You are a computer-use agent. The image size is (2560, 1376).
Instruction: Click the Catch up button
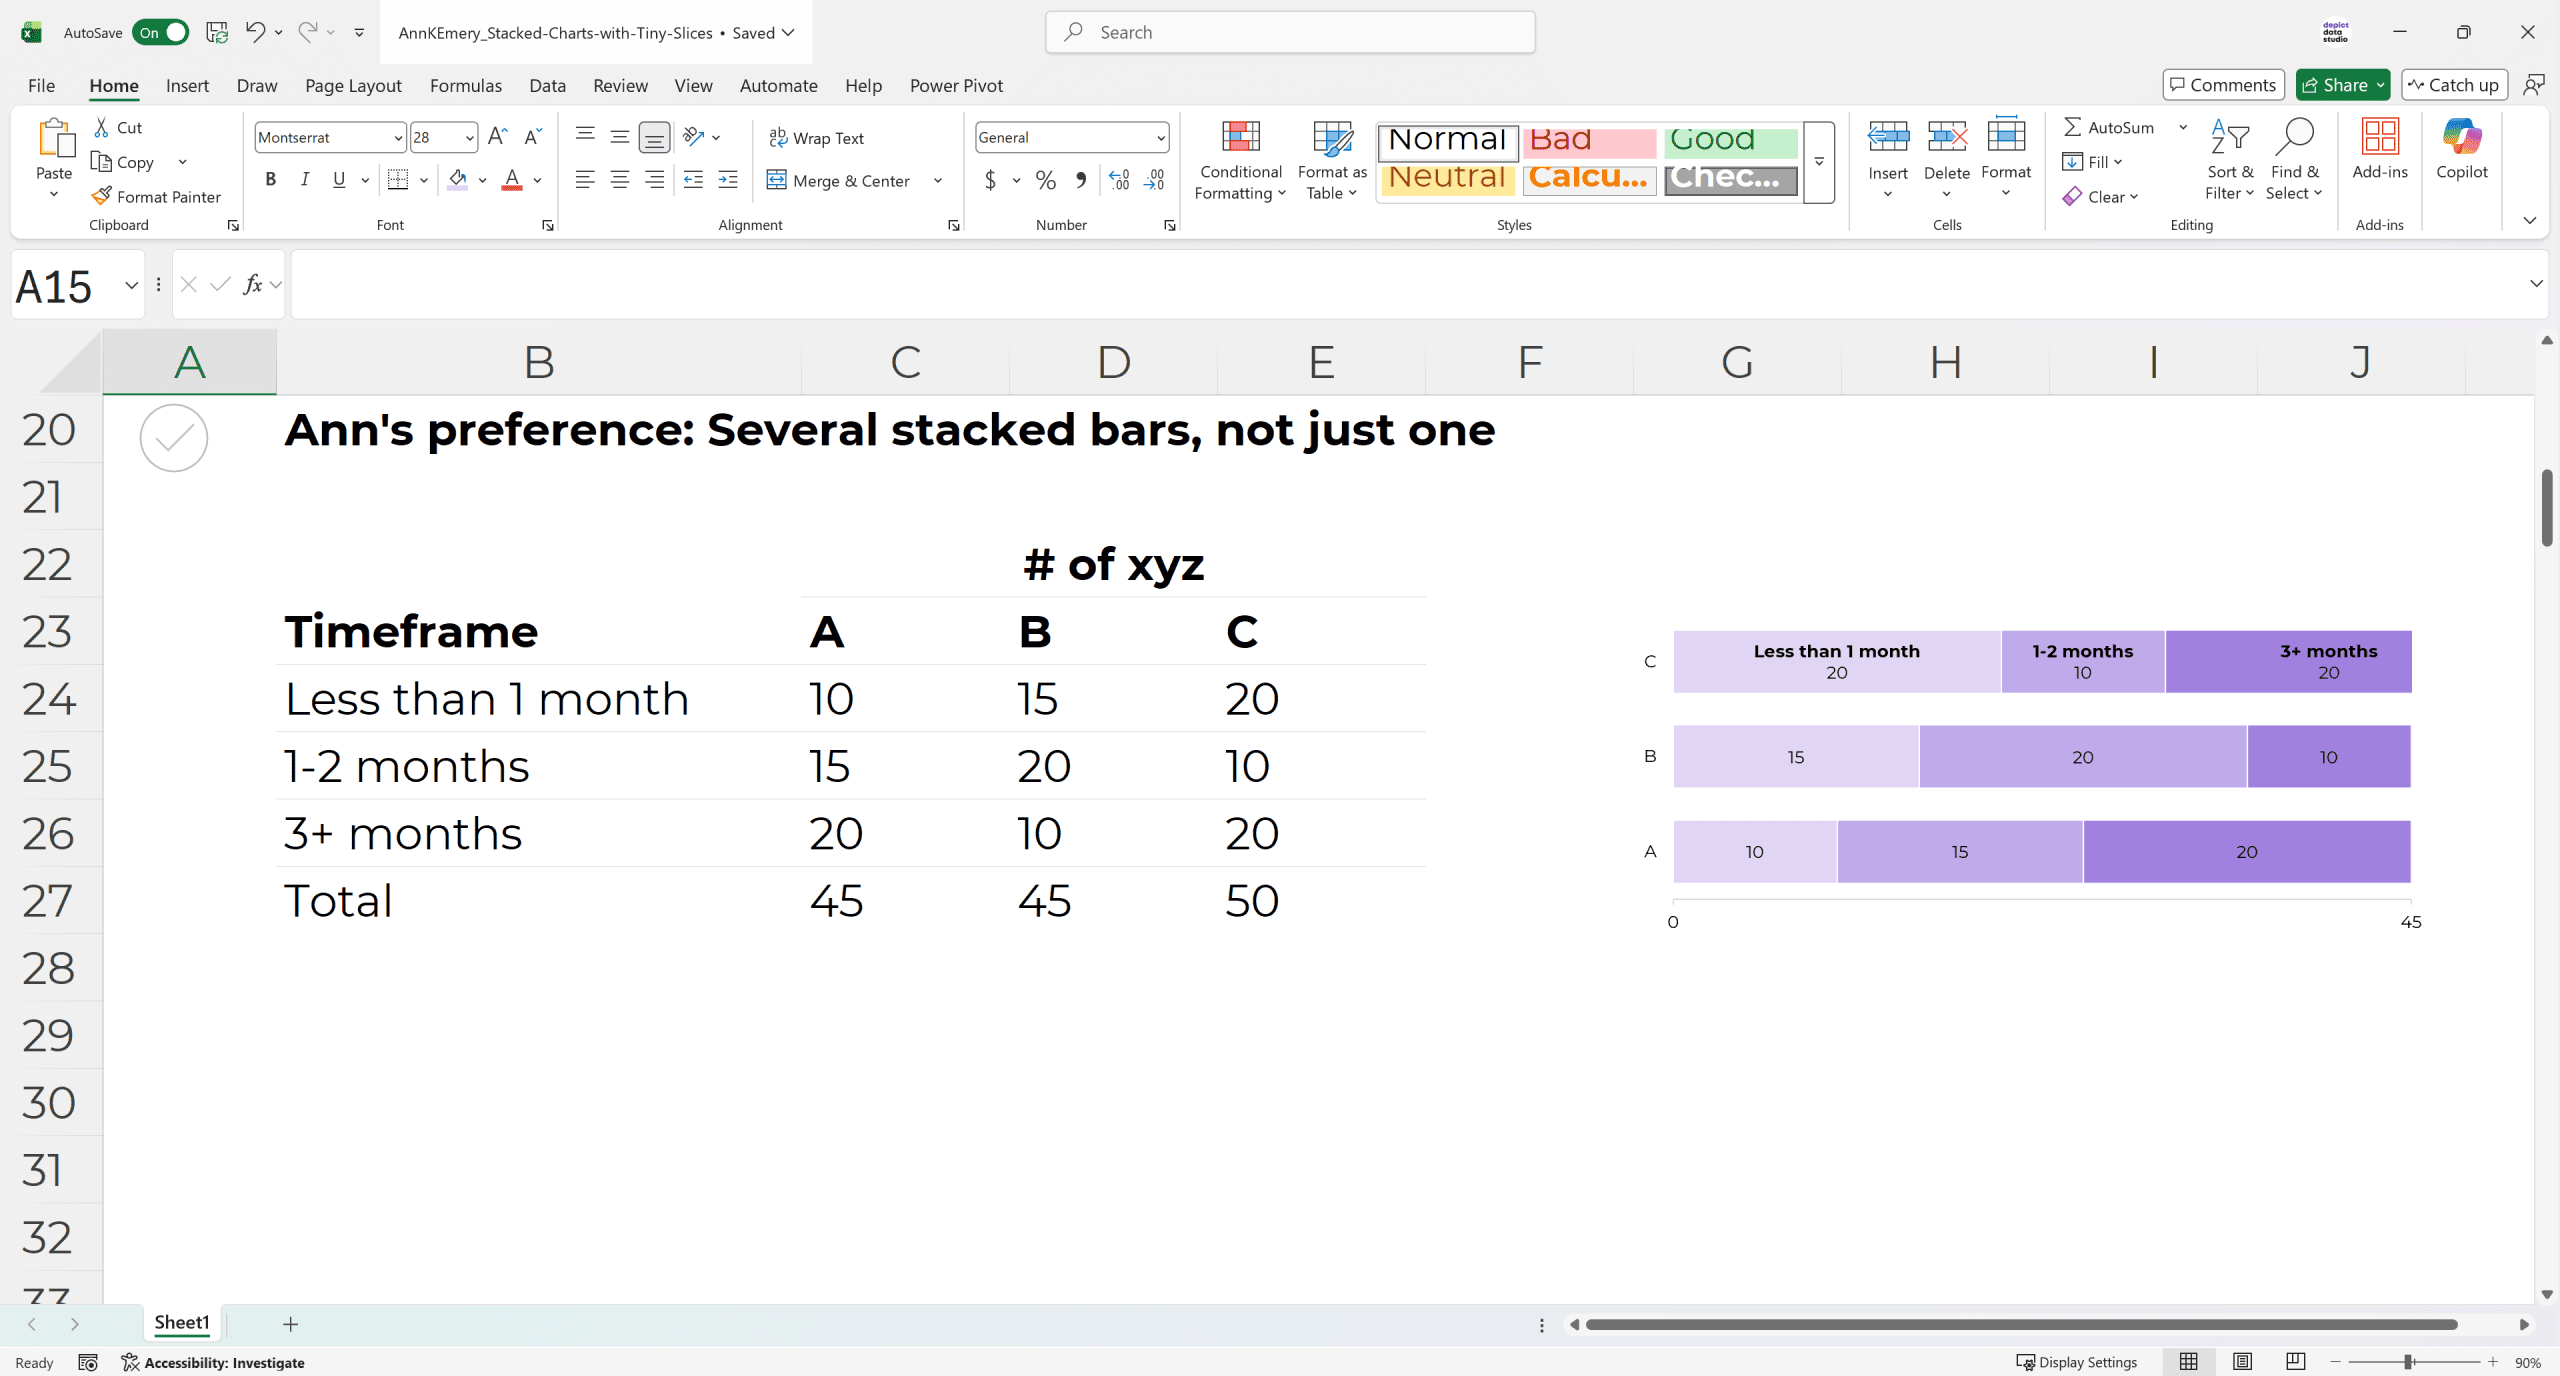pyautogui.click(x=2454, y=85)
